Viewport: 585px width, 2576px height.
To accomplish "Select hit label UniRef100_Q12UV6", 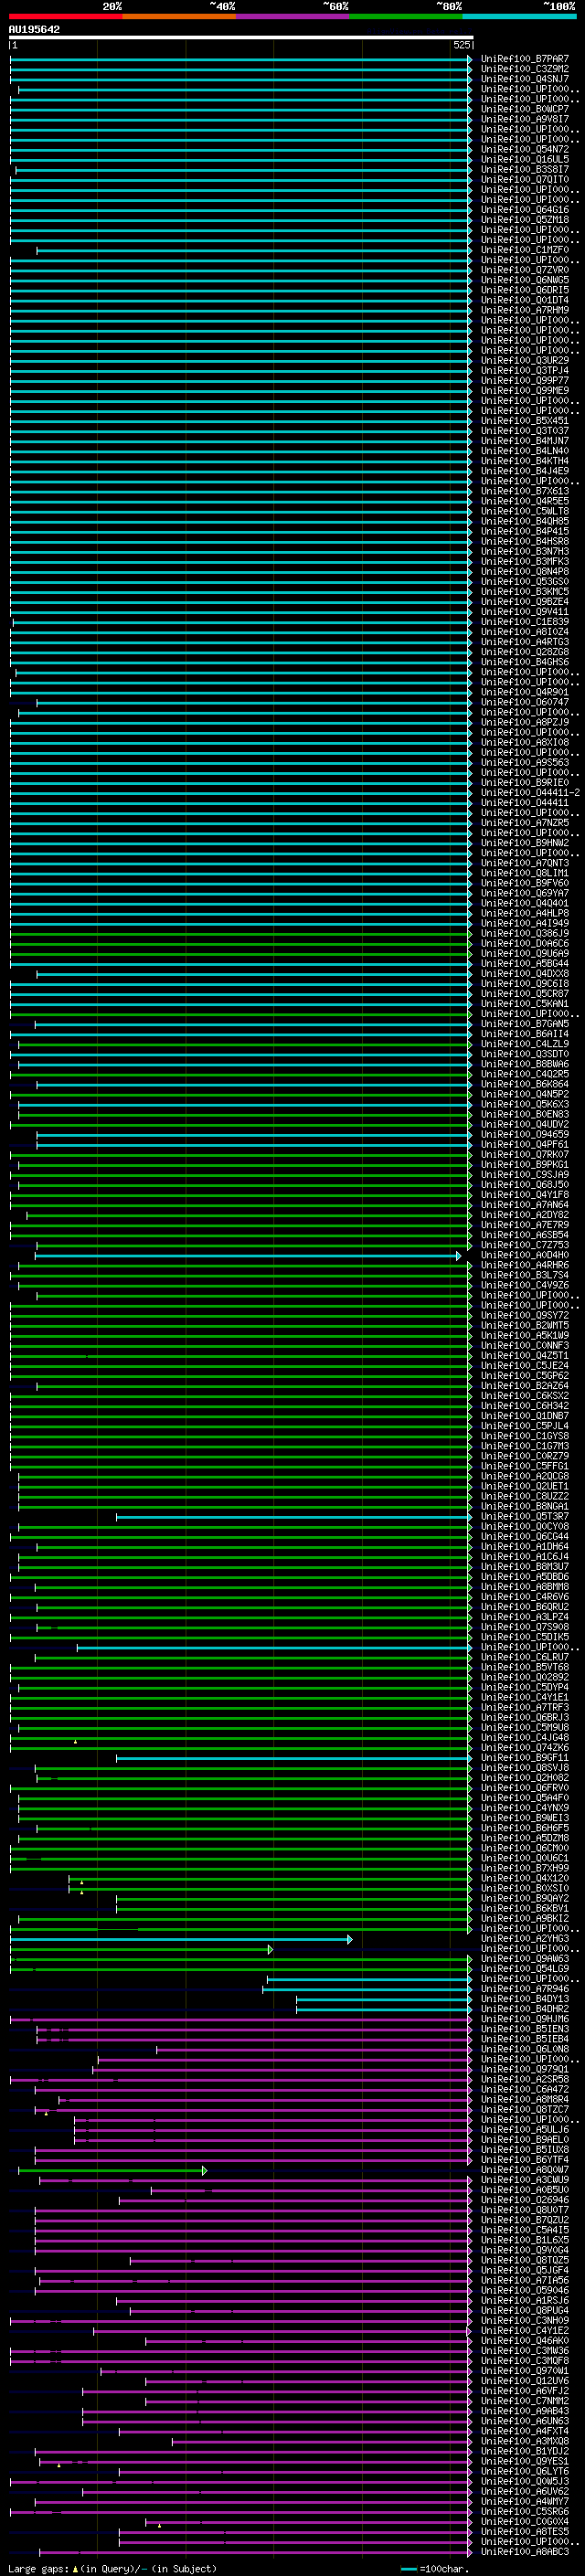I will tap(525, 2381).
